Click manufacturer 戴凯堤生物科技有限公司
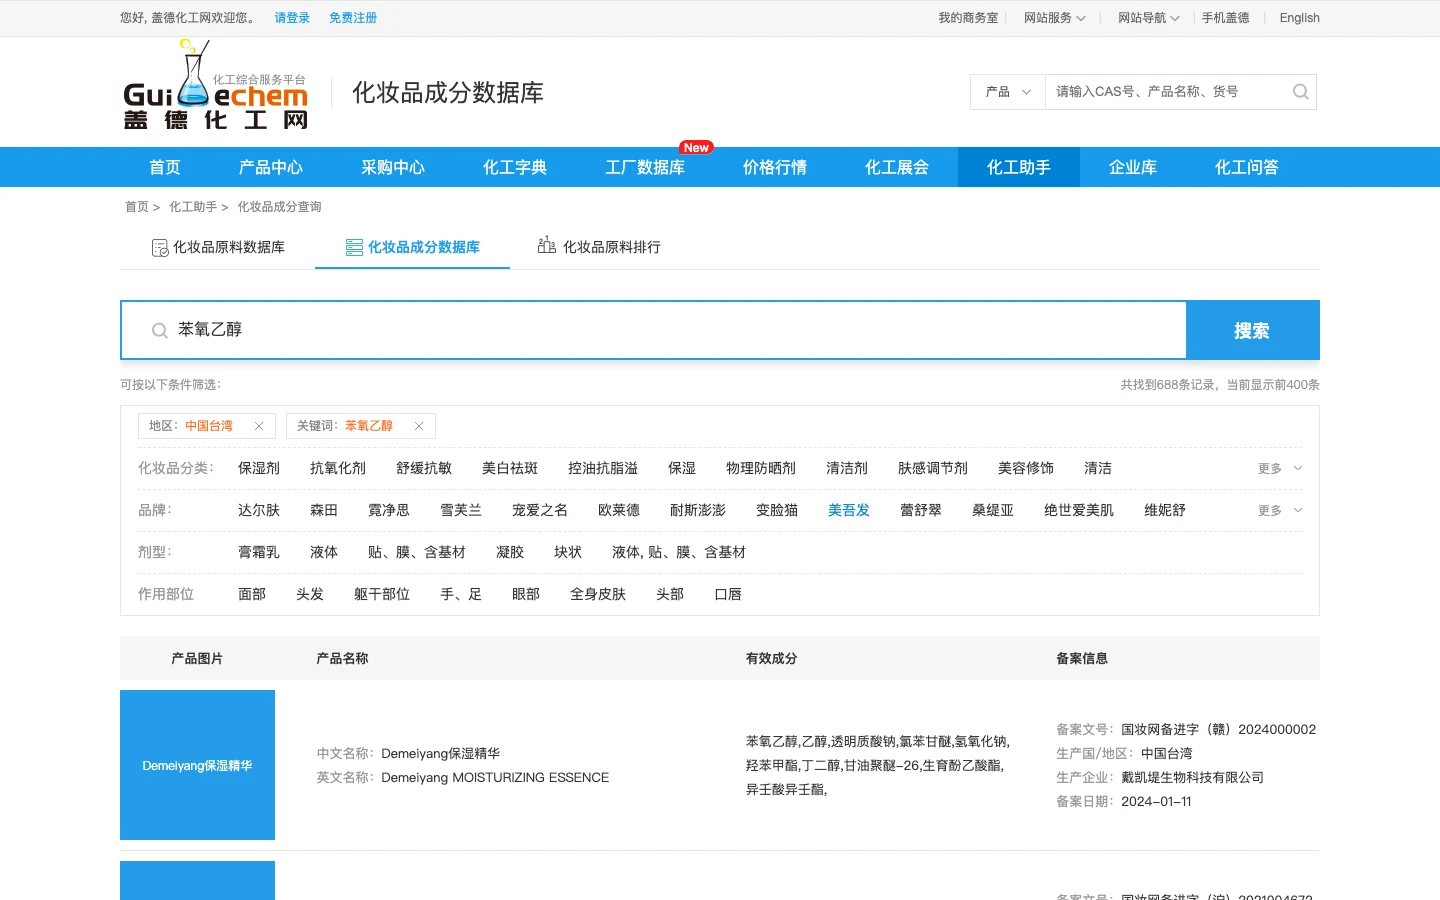Screen dimensions: 1440x900 click(x=1192, y=777)
